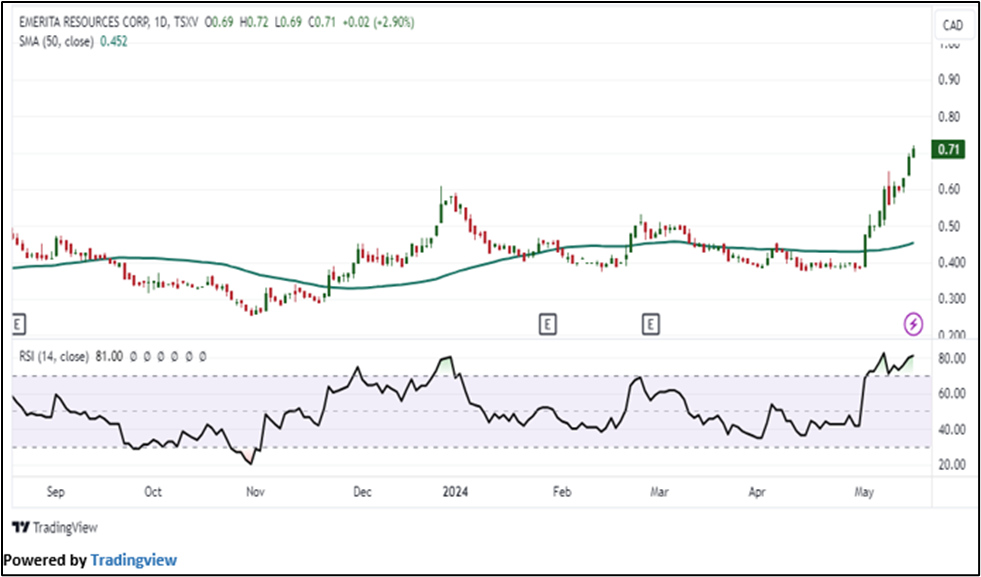Click the E earnings marker near Feb

tap(546, 323)
